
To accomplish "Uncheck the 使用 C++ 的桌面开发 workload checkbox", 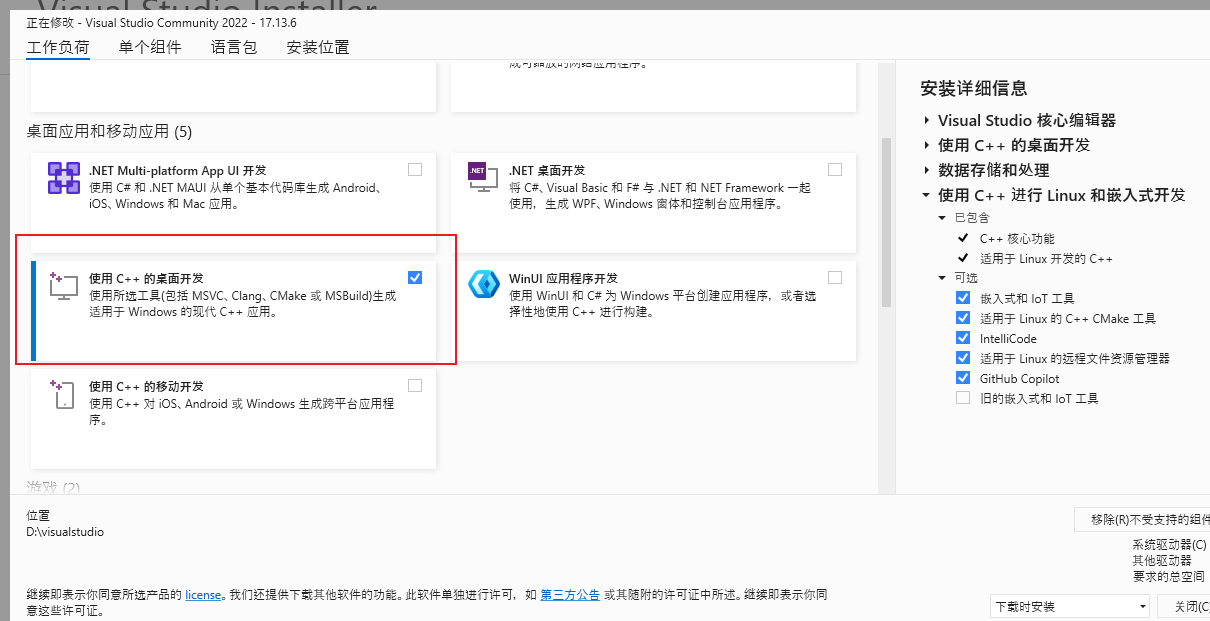I will click(415, 277).
